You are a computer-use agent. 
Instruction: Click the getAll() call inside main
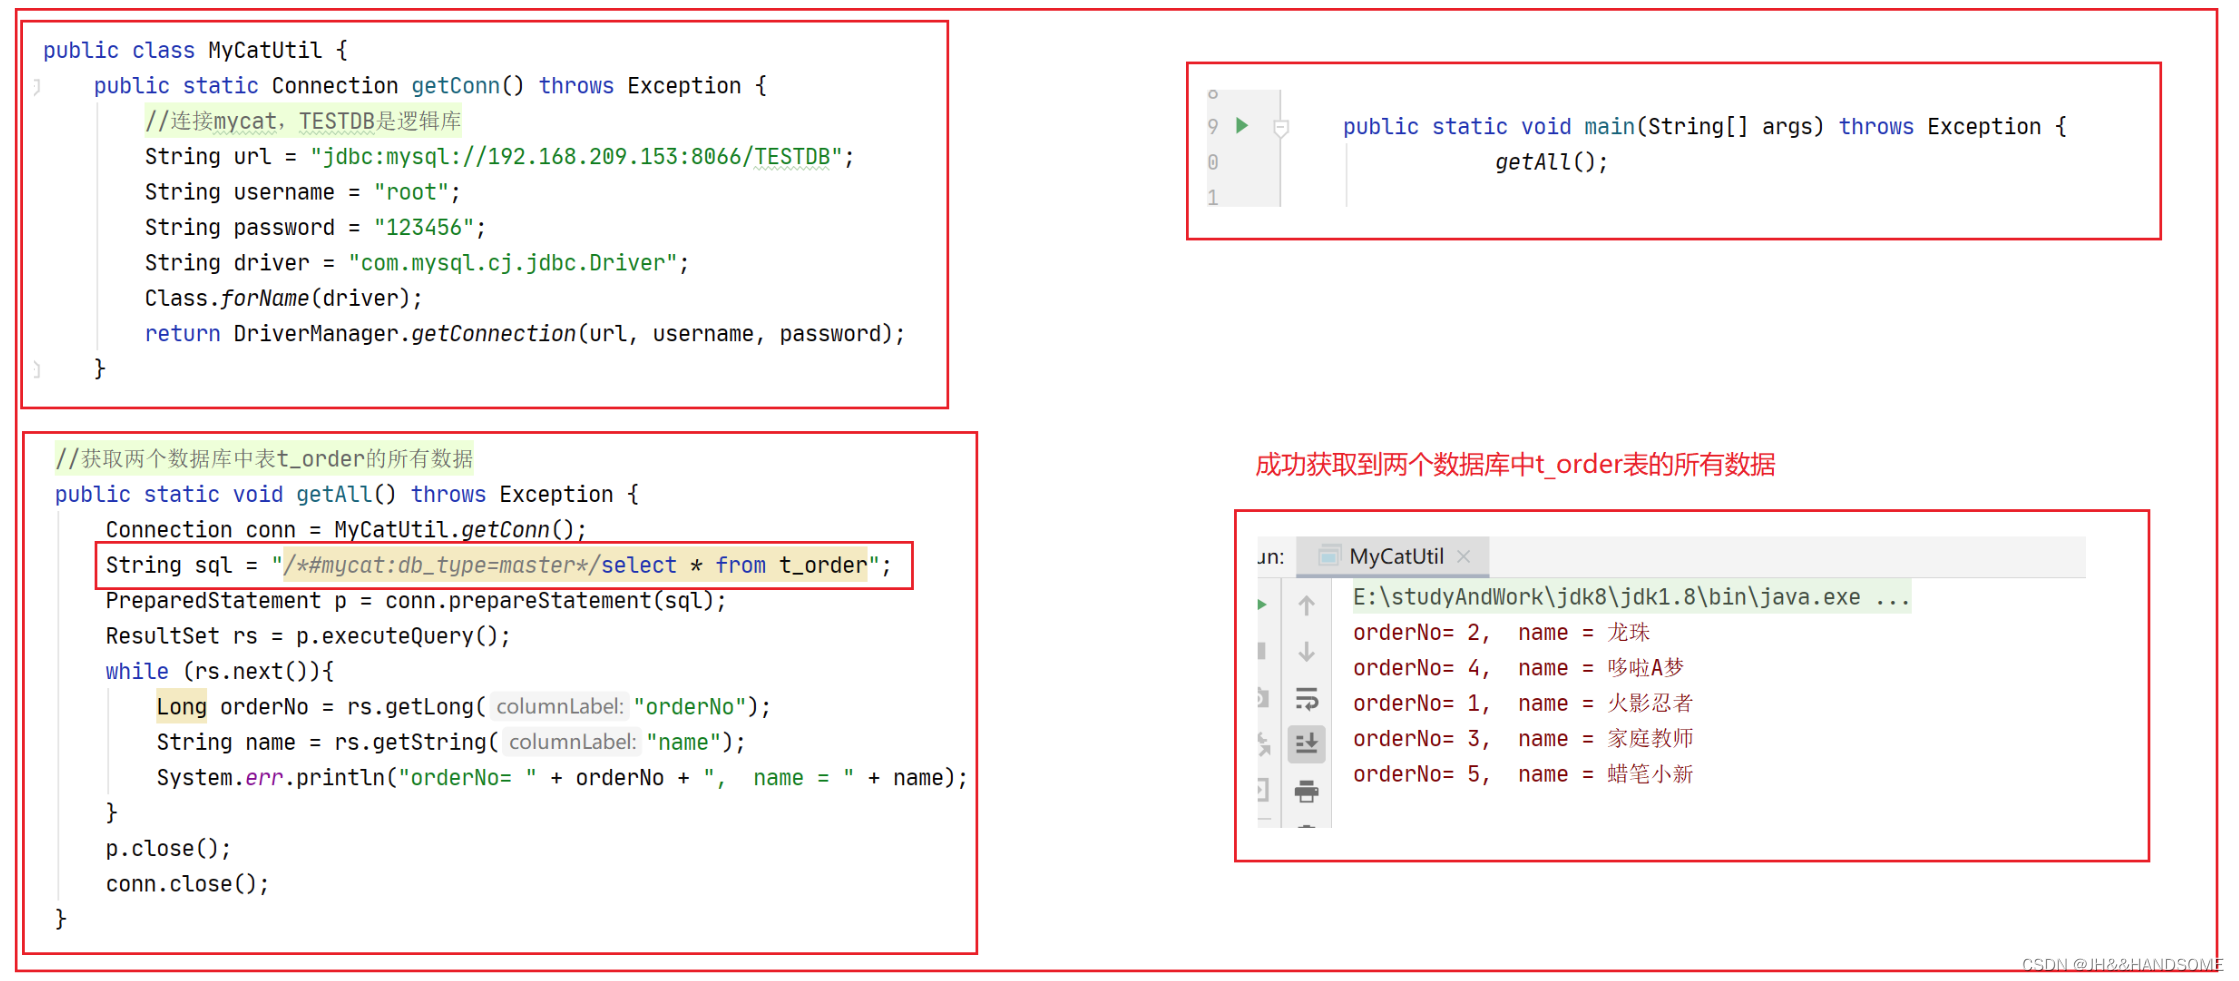(1551, 162)
